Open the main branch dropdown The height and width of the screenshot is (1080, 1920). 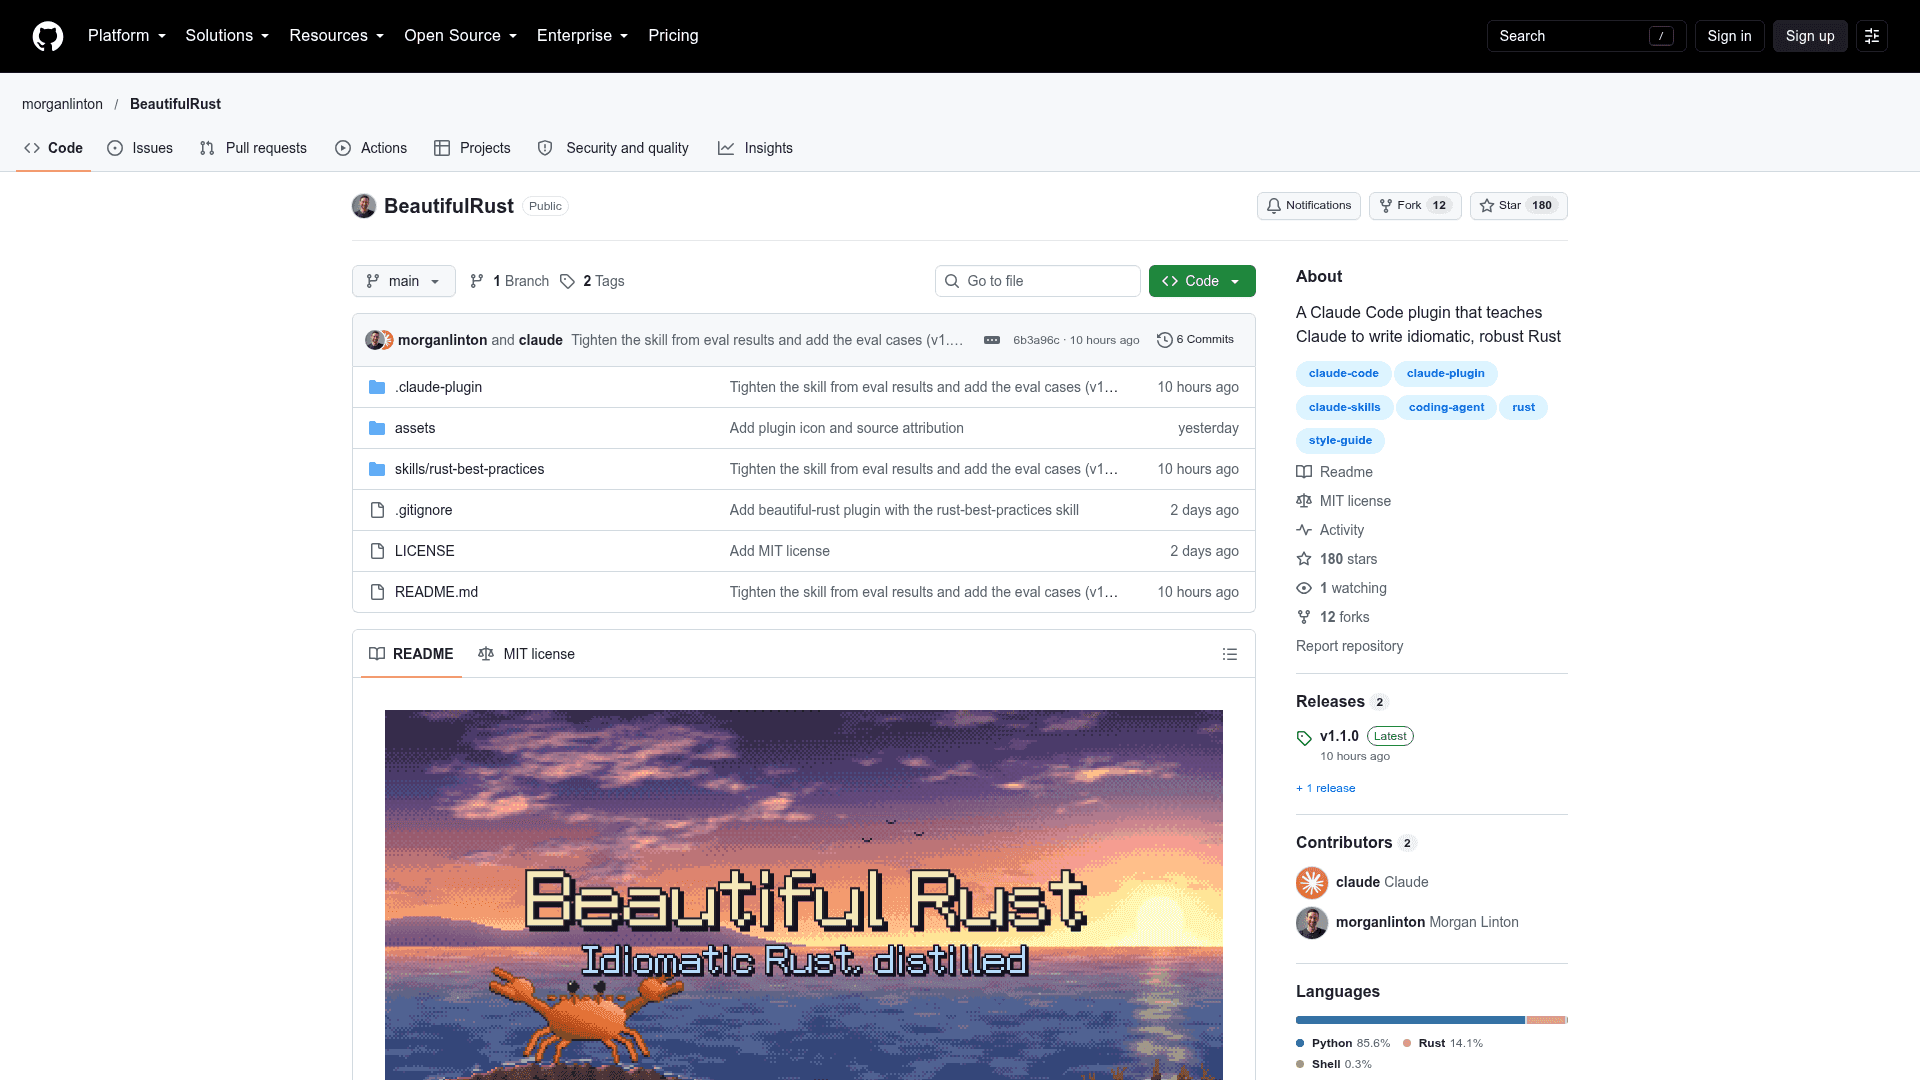(404, 281)
